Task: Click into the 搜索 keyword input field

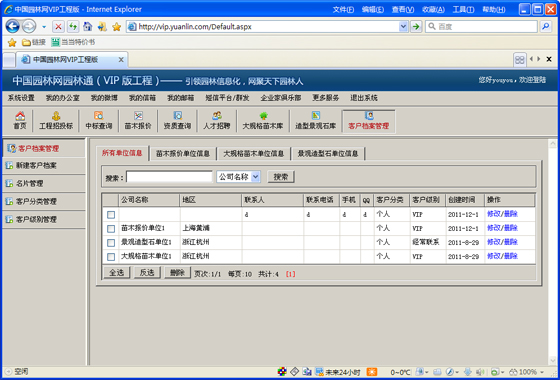Action: 169,177
